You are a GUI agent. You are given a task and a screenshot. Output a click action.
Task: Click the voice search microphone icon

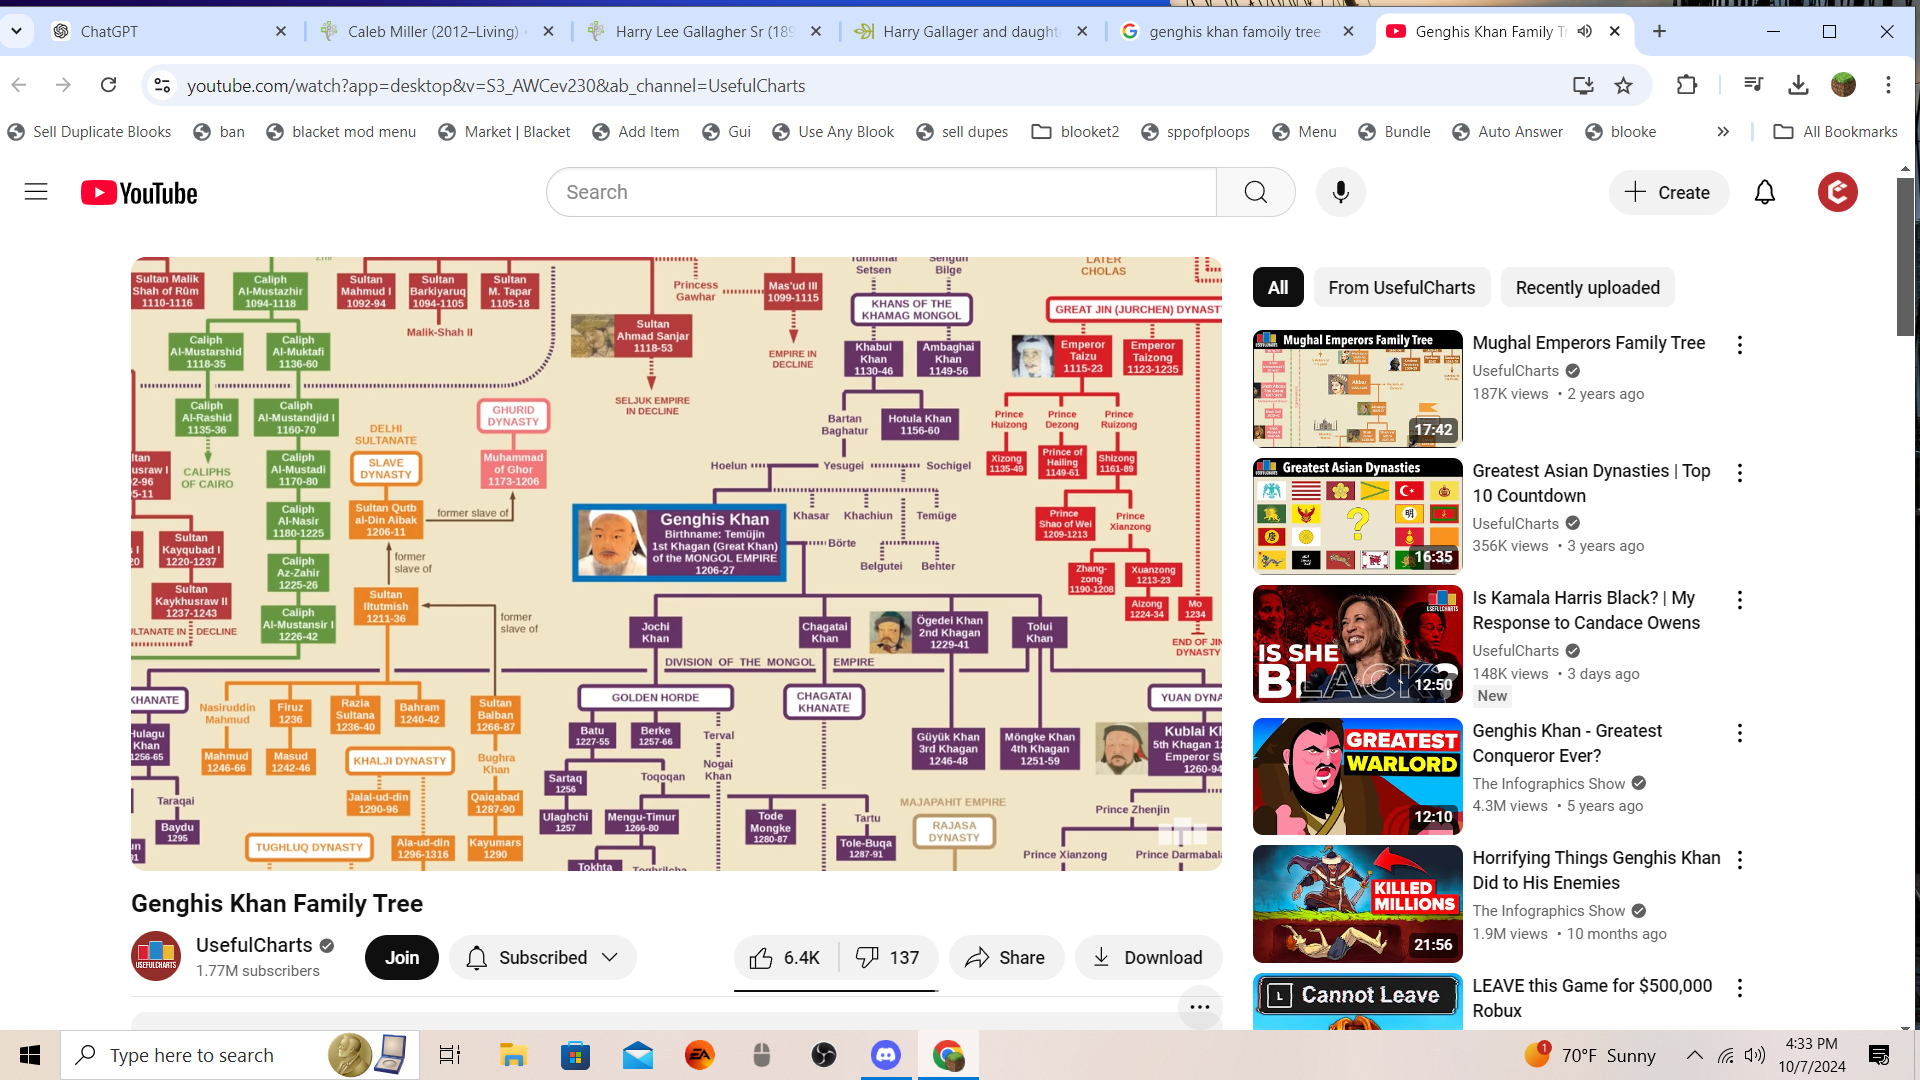(x=1341, y=192)
